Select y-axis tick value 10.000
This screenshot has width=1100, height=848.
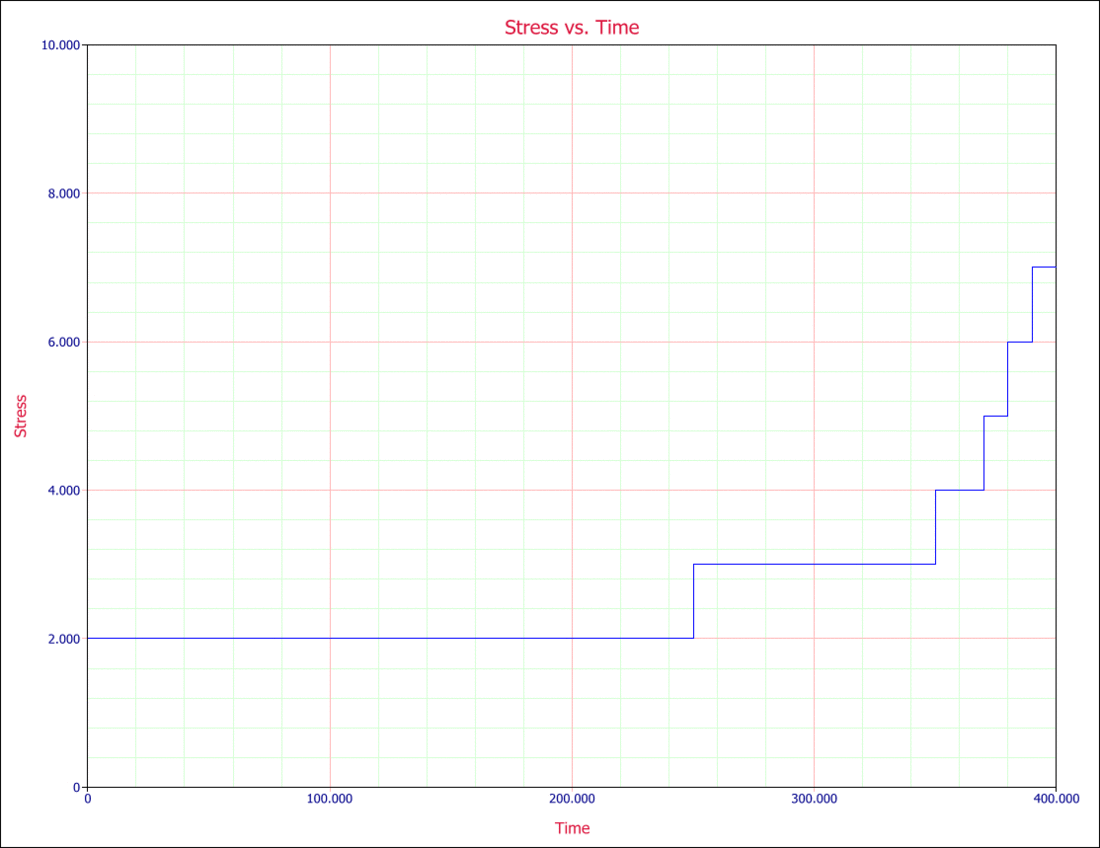(61, 45)
